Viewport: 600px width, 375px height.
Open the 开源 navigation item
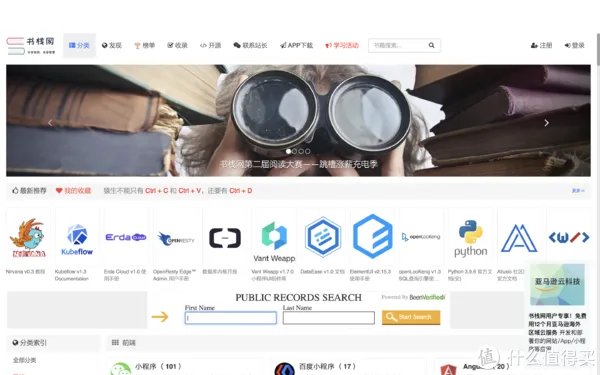point(210,46)
